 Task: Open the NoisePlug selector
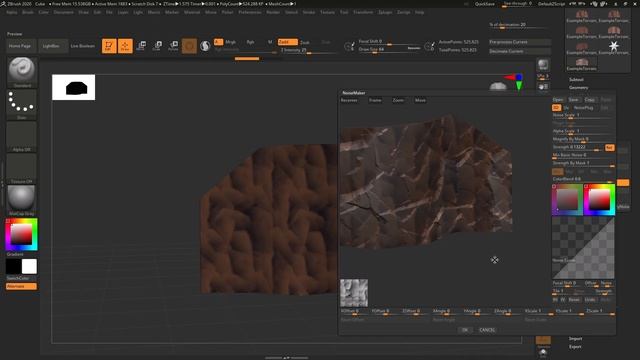pyautogui.click(x=583, y=108)
